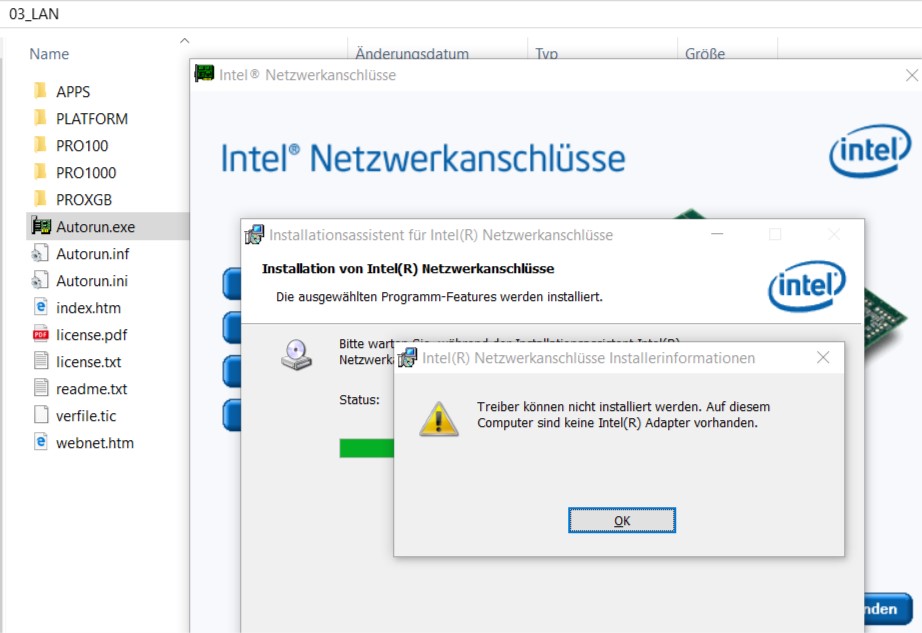Click OK in the Installerinformationen dialog

(x=622, y=520)
